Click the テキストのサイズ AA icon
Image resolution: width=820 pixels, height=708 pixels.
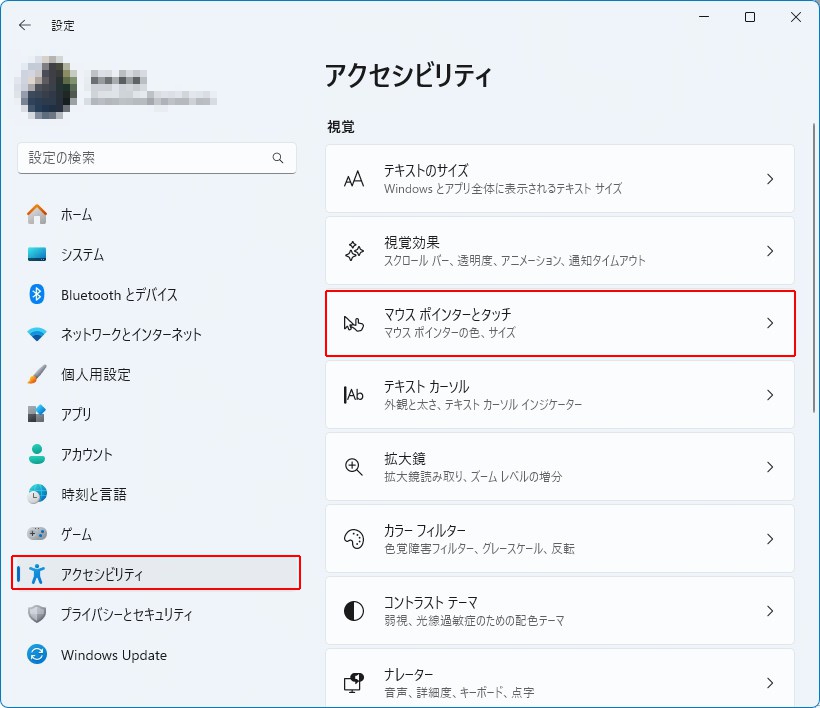[x=354, y=179]
